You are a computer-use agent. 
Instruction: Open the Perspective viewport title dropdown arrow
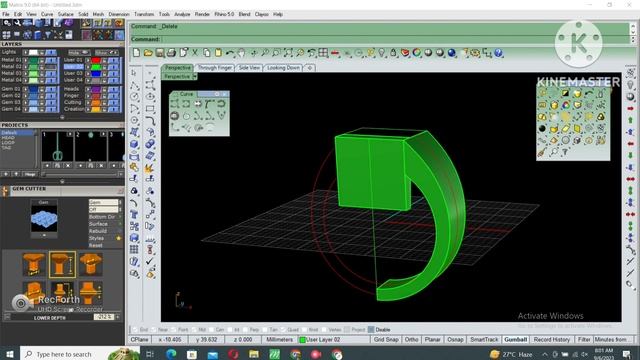[x=195, y=76]
